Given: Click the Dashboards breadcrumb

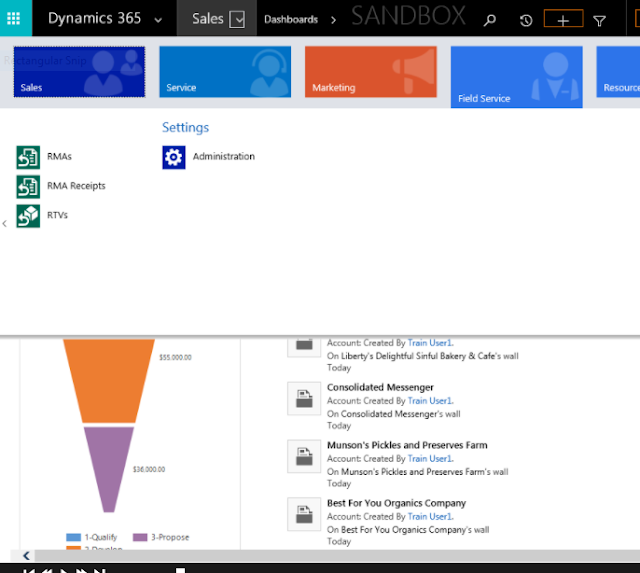Looking at the screenshot, I should 291,19.
